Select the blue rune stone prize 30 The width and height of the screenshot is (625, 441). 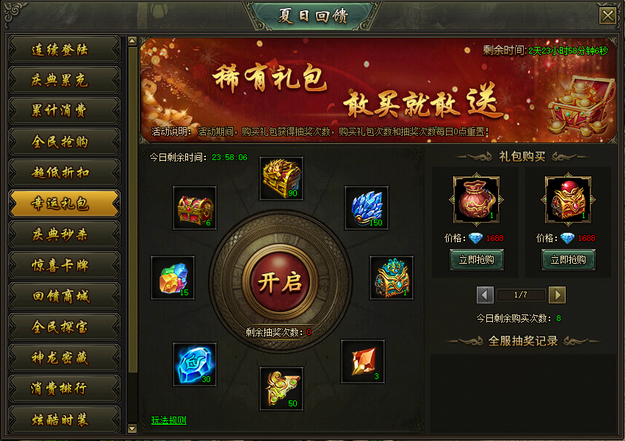(195, 364)
